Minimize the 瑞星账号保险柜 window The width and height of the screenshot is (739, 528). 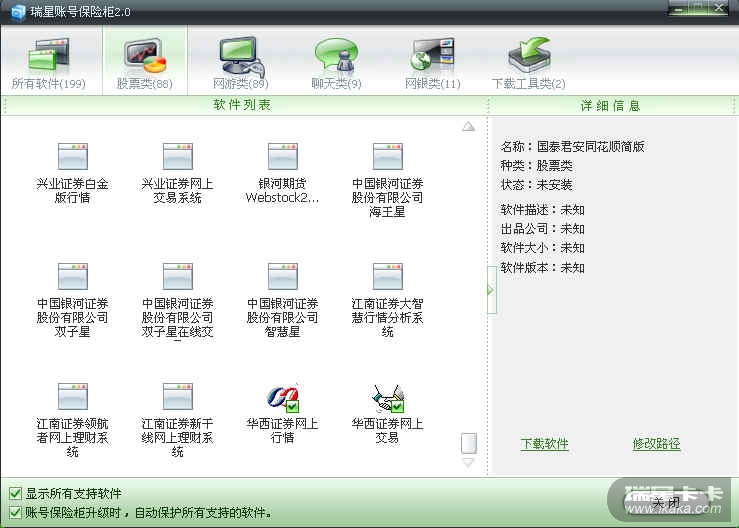[679, 8]
